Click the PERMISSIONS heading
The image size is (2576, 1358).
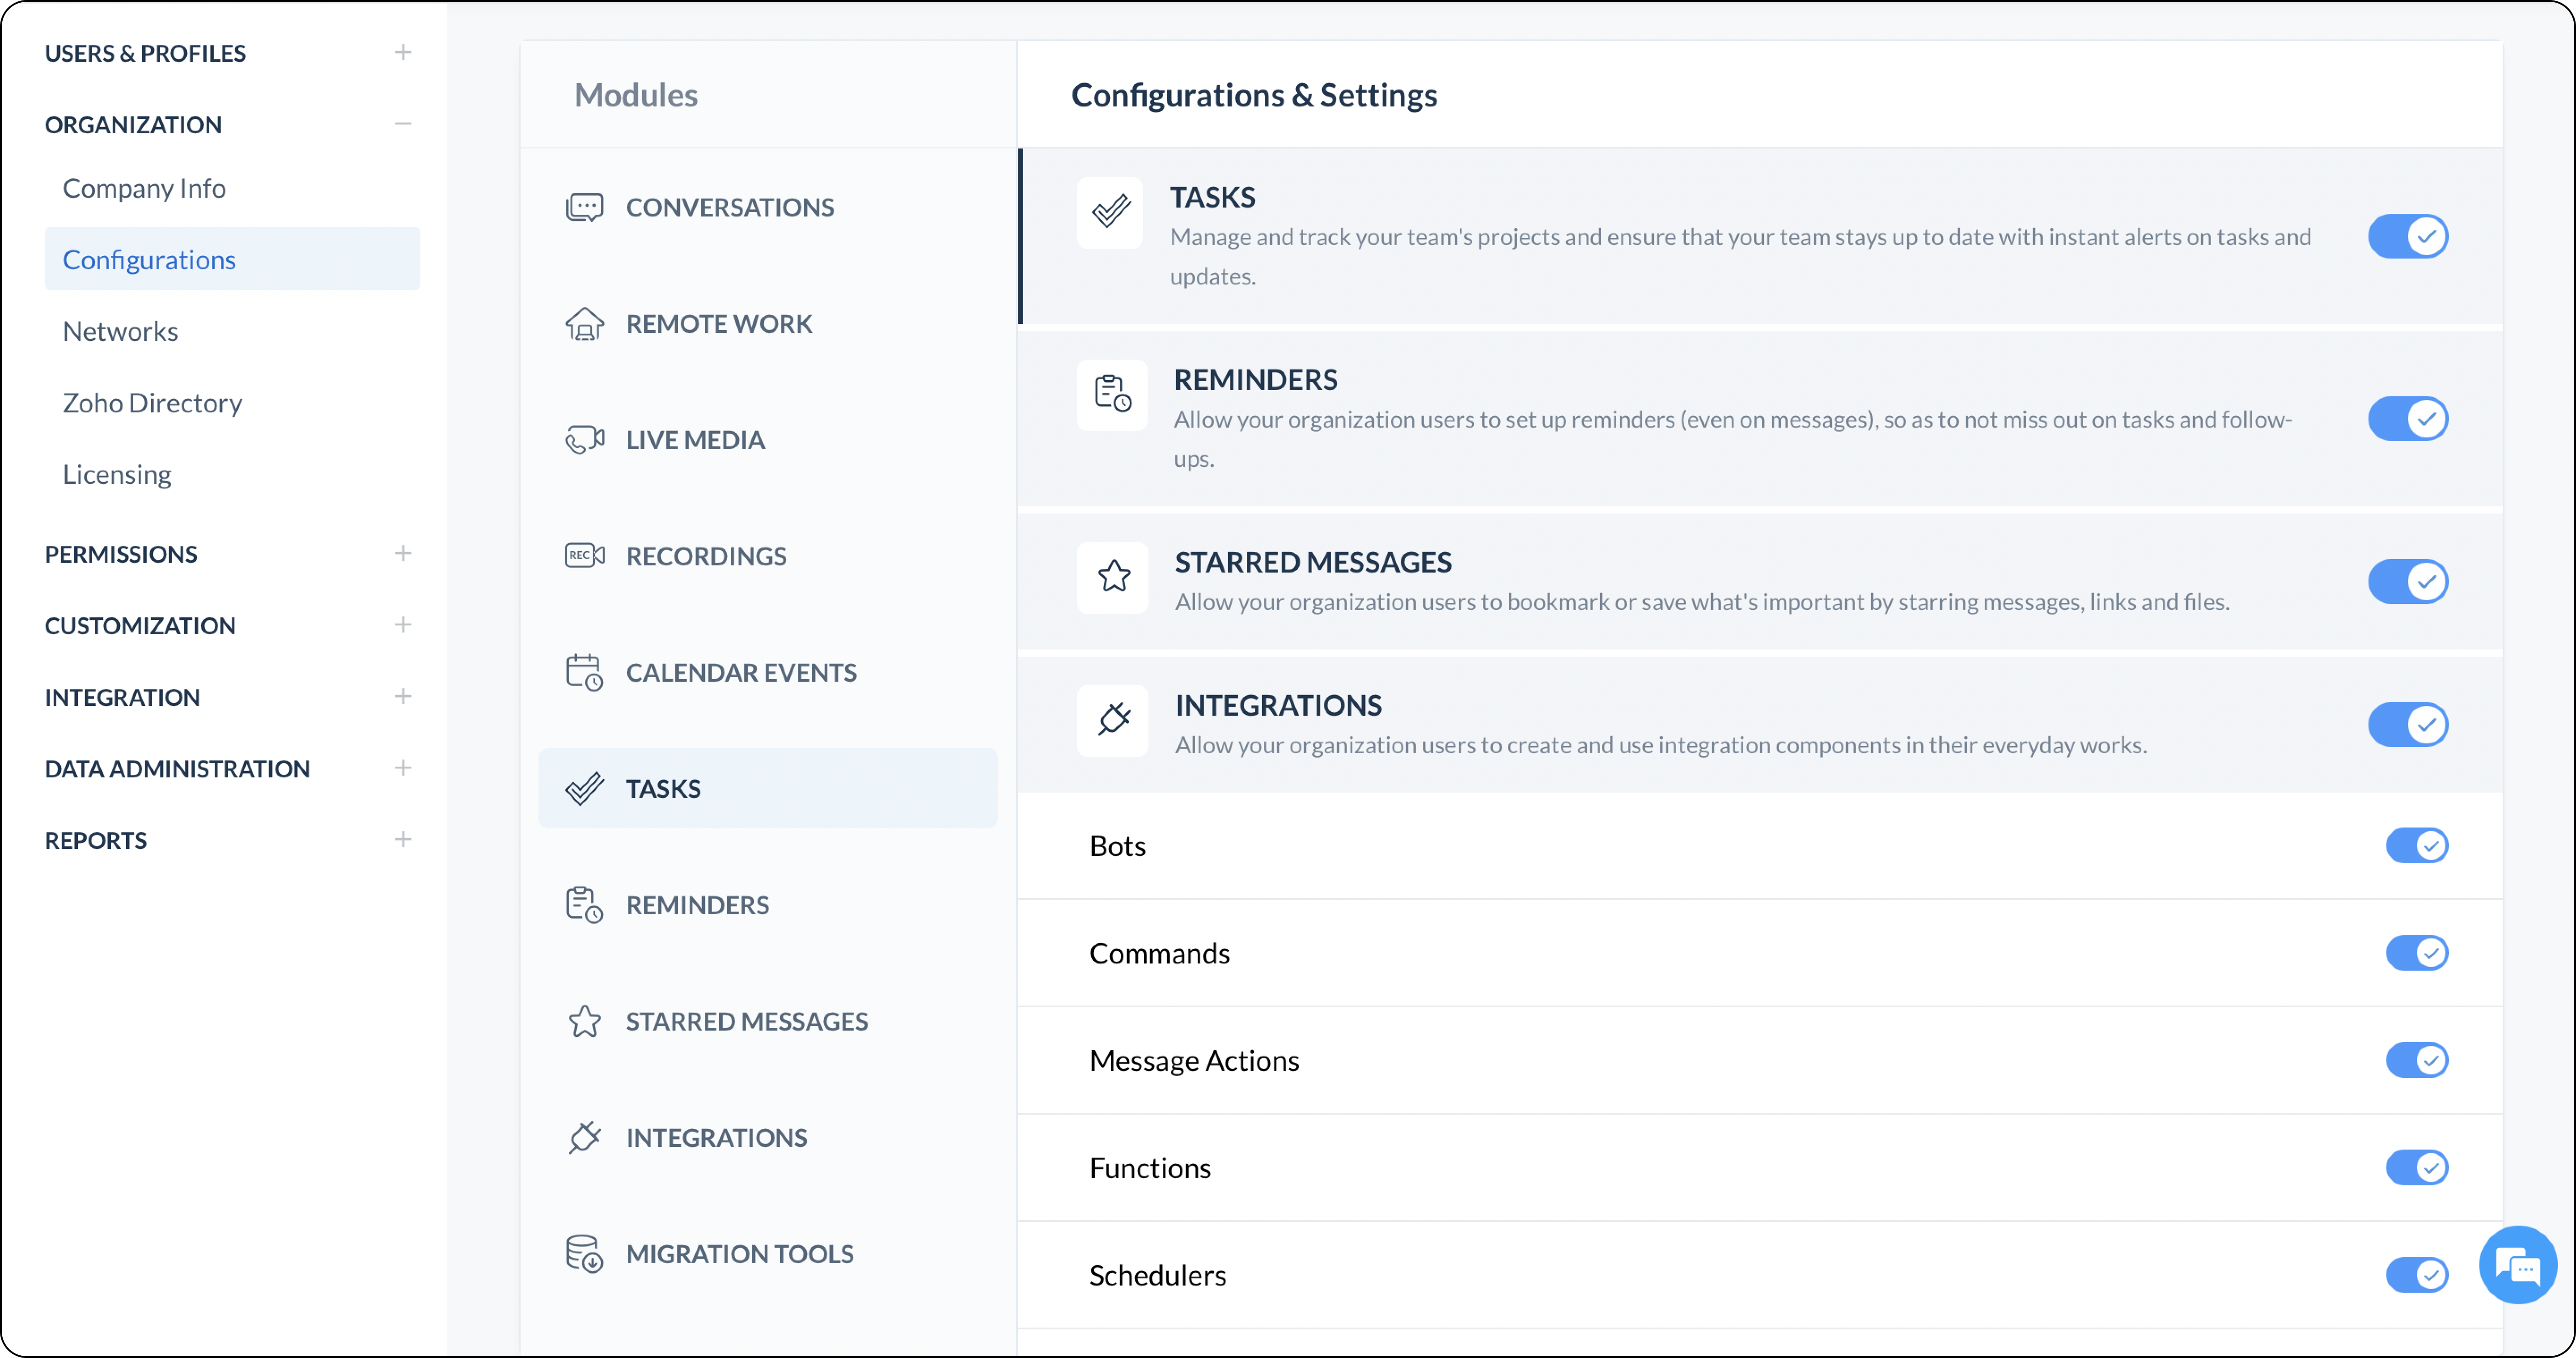121,554
